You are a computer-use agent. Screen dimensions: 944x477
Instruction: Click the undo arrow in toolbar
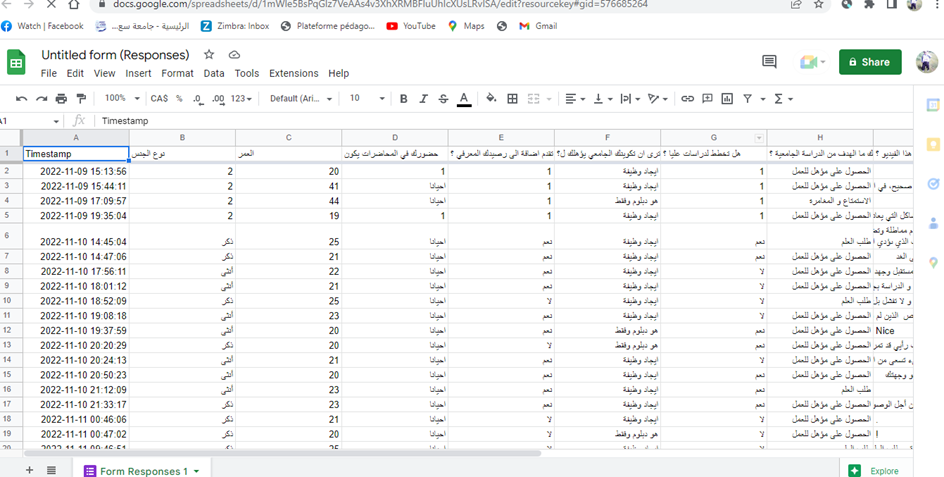click(22, 99)
